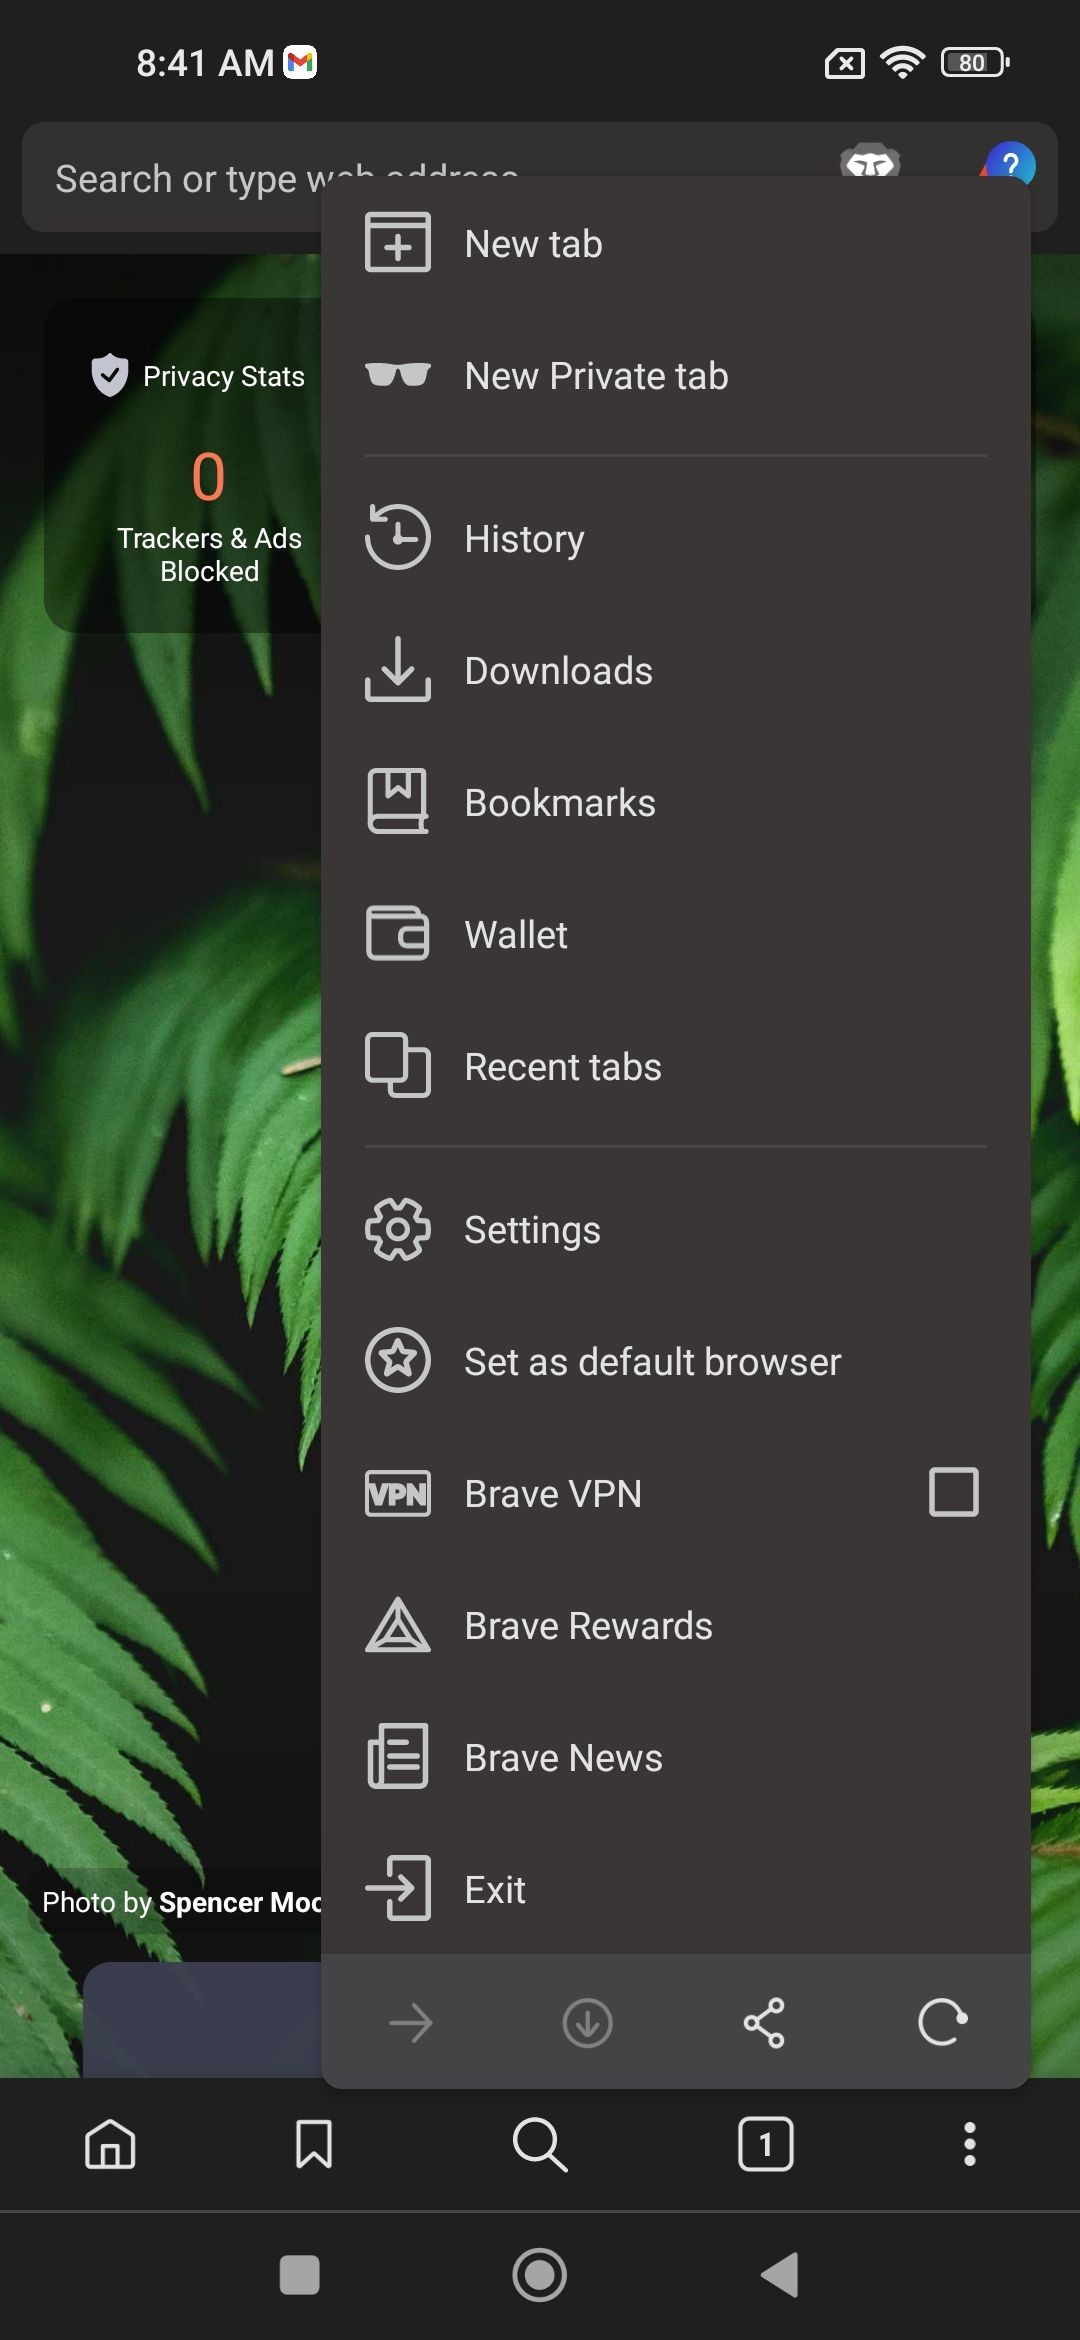Screen dimensions: 1080x2340
Task: Tap the bookmark icon in bottom toolbar
Action: [x=314, y=2144]
